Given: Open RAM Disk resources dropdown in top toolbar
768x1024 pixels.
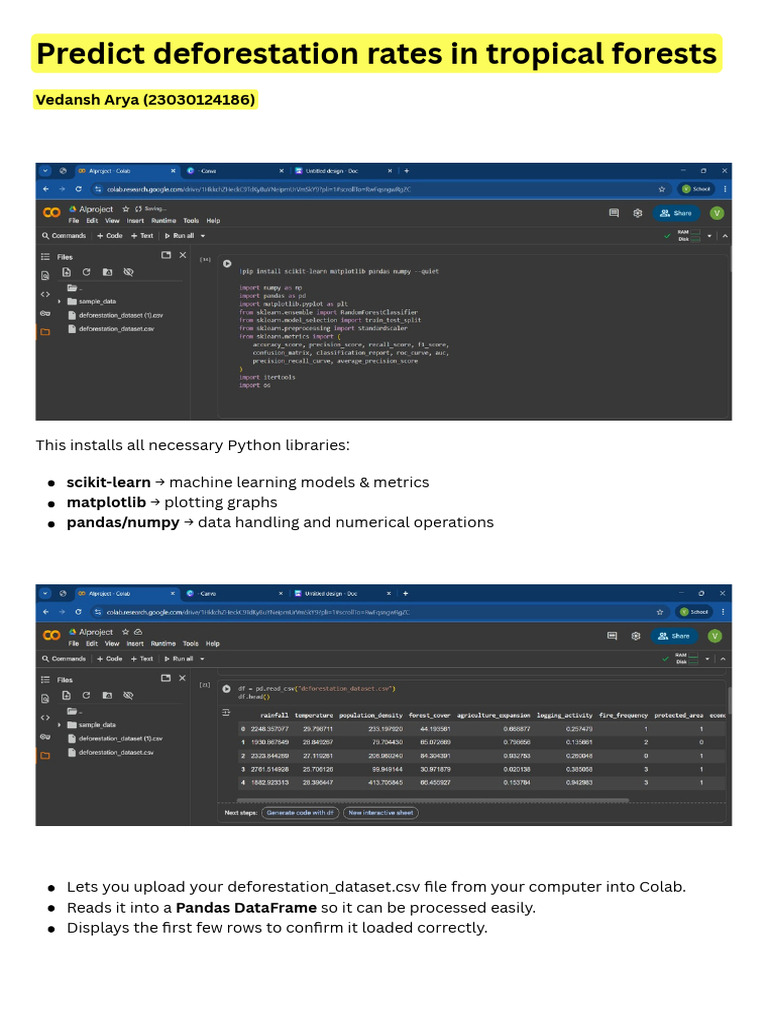Looking at the screenshot, I should click(709, 236).
